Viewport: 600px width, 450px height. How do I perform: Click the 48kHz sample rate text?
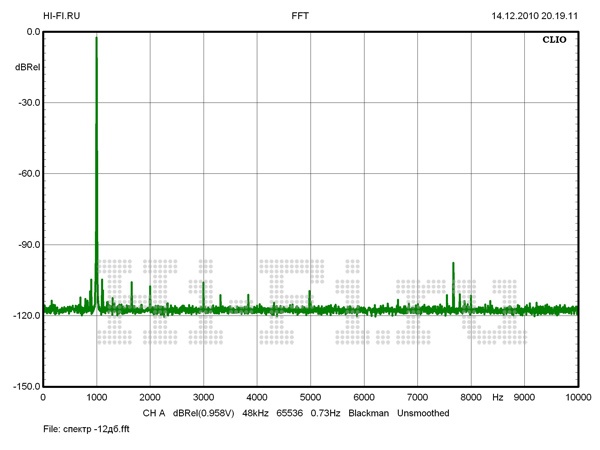tap(257, 412)
